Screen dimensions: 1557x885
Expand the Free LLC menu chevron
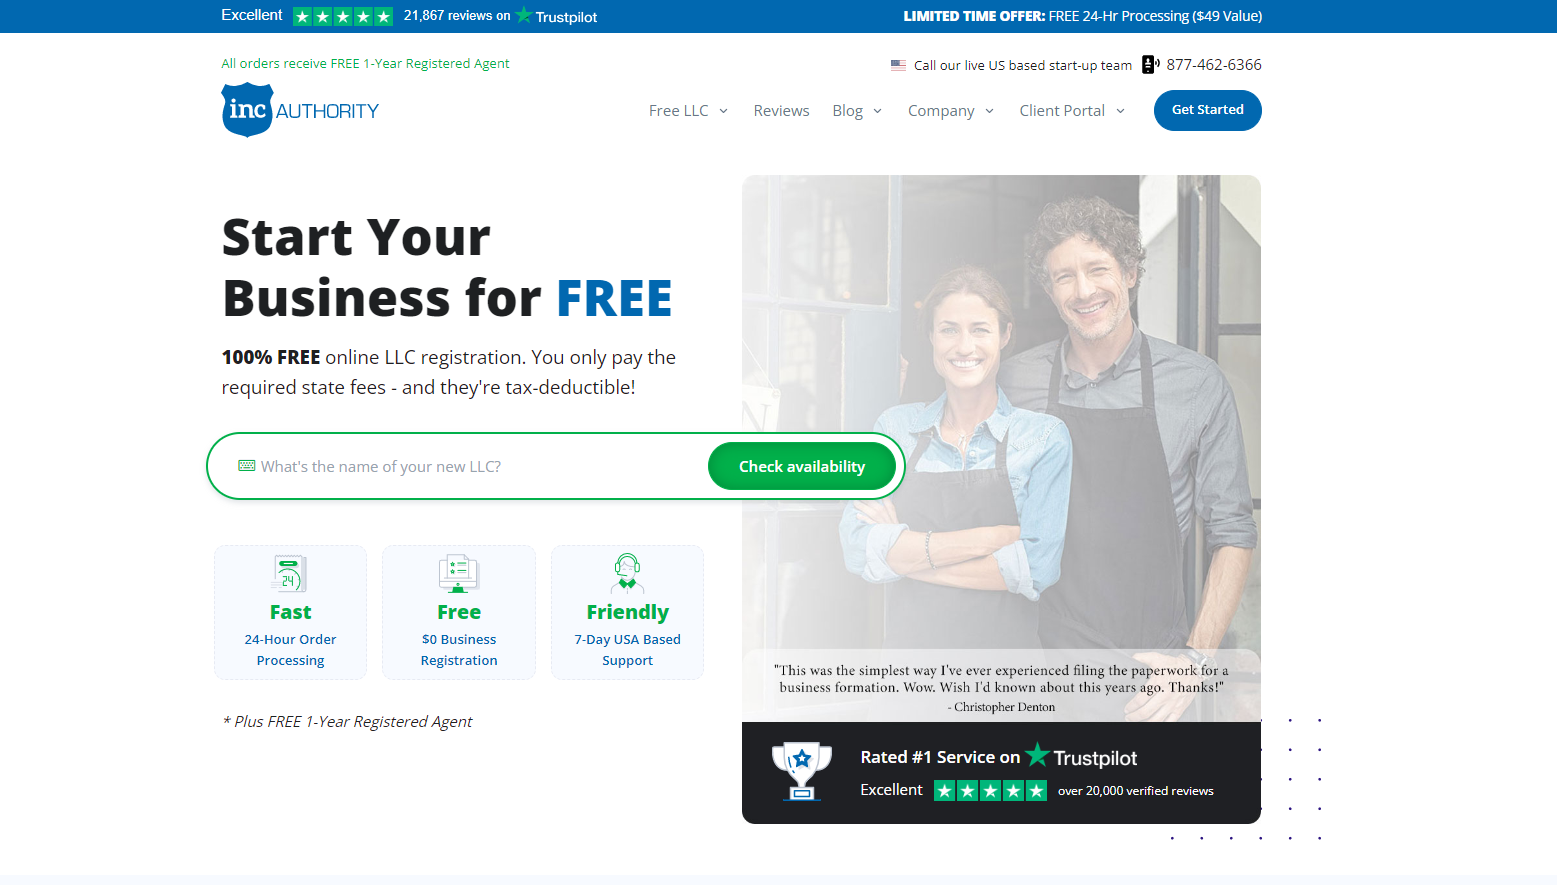[x=723, y=111]
